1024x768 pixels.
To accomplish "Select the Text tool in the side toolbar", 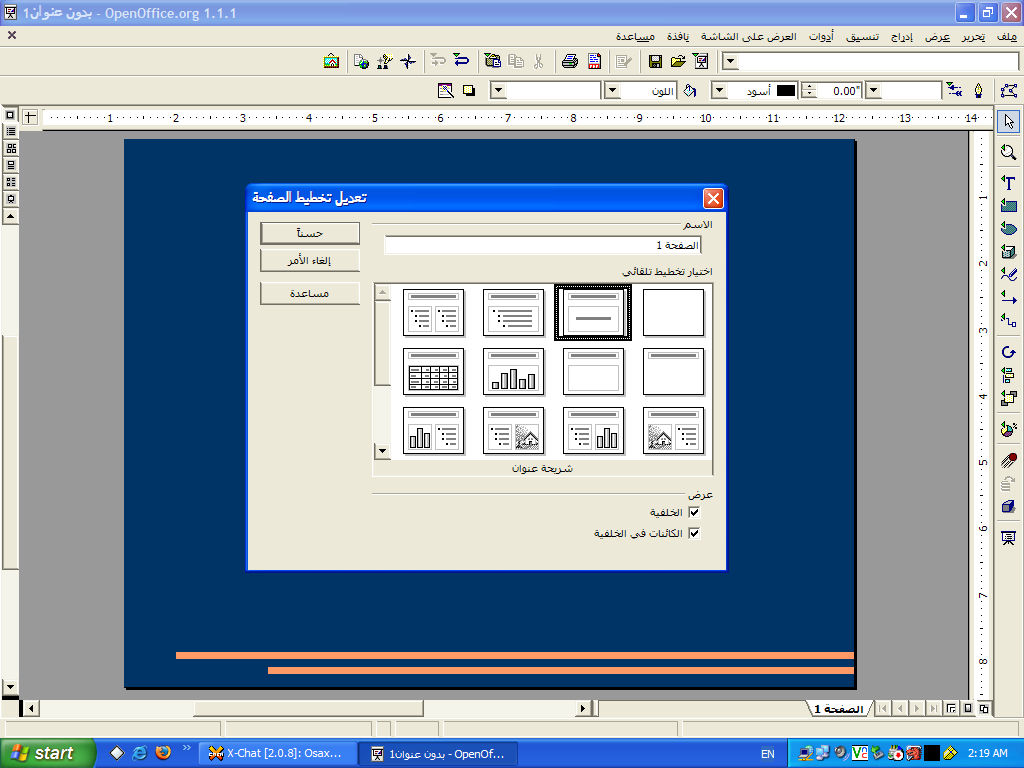I will click(x=1008, y=182).
